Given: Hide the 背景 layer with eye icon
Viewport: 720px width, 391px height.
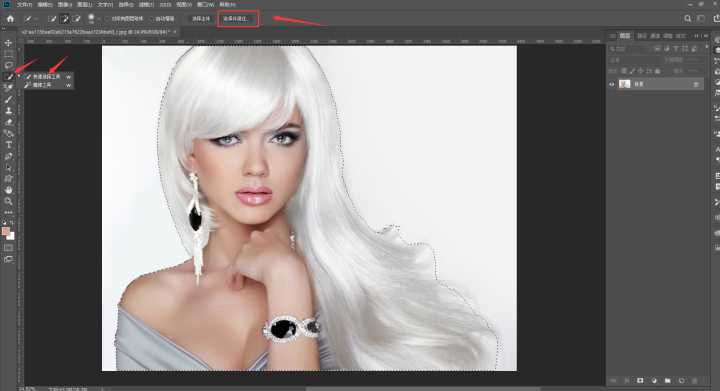Looking at the screenshot, I should click(612, 84).
